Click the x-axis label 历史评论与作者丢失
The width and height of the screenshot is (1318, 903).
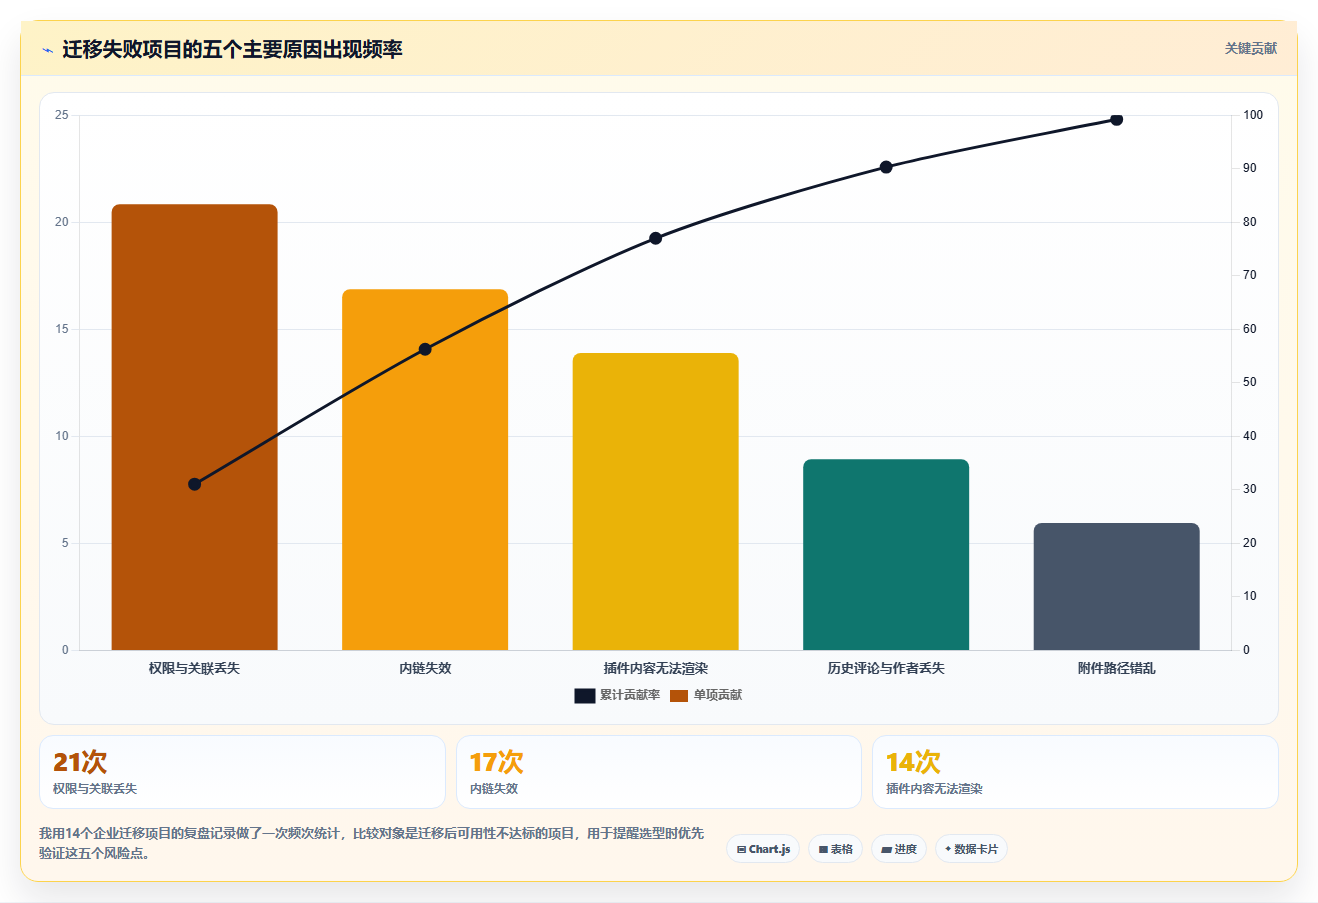tap(886, 668)
